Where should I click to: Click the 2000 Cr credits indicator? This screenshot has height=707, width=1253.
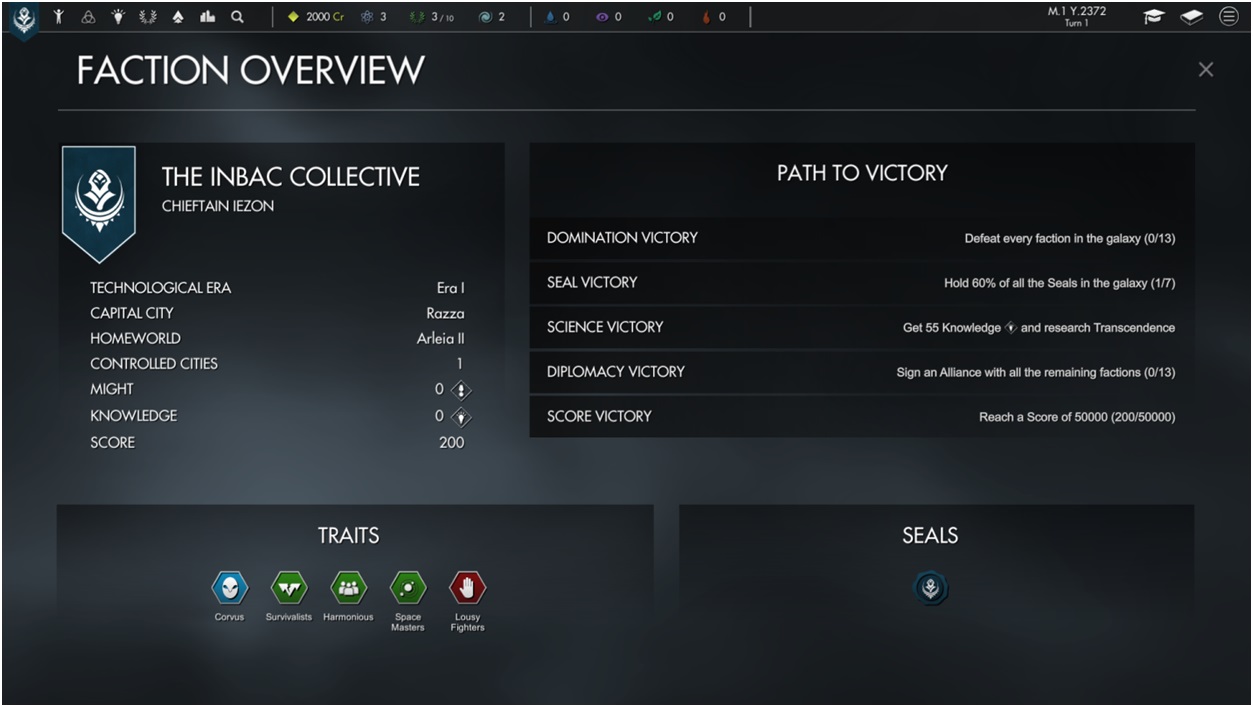pyautogui.click(x=316, y=17)
